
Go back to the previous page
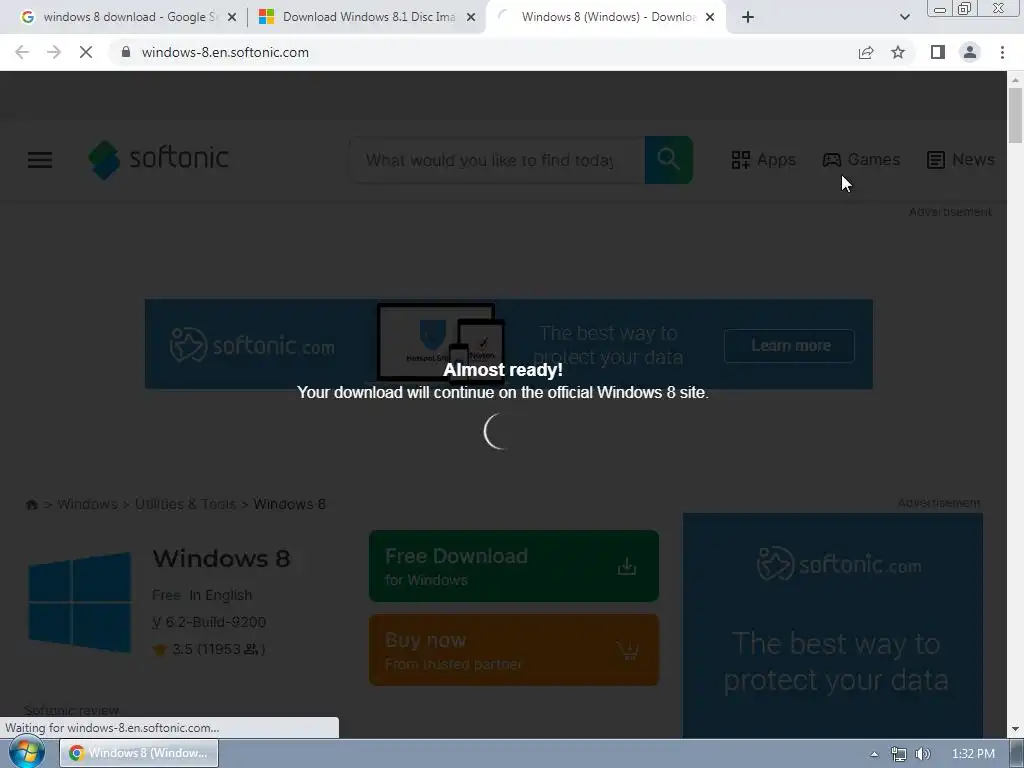22,52
